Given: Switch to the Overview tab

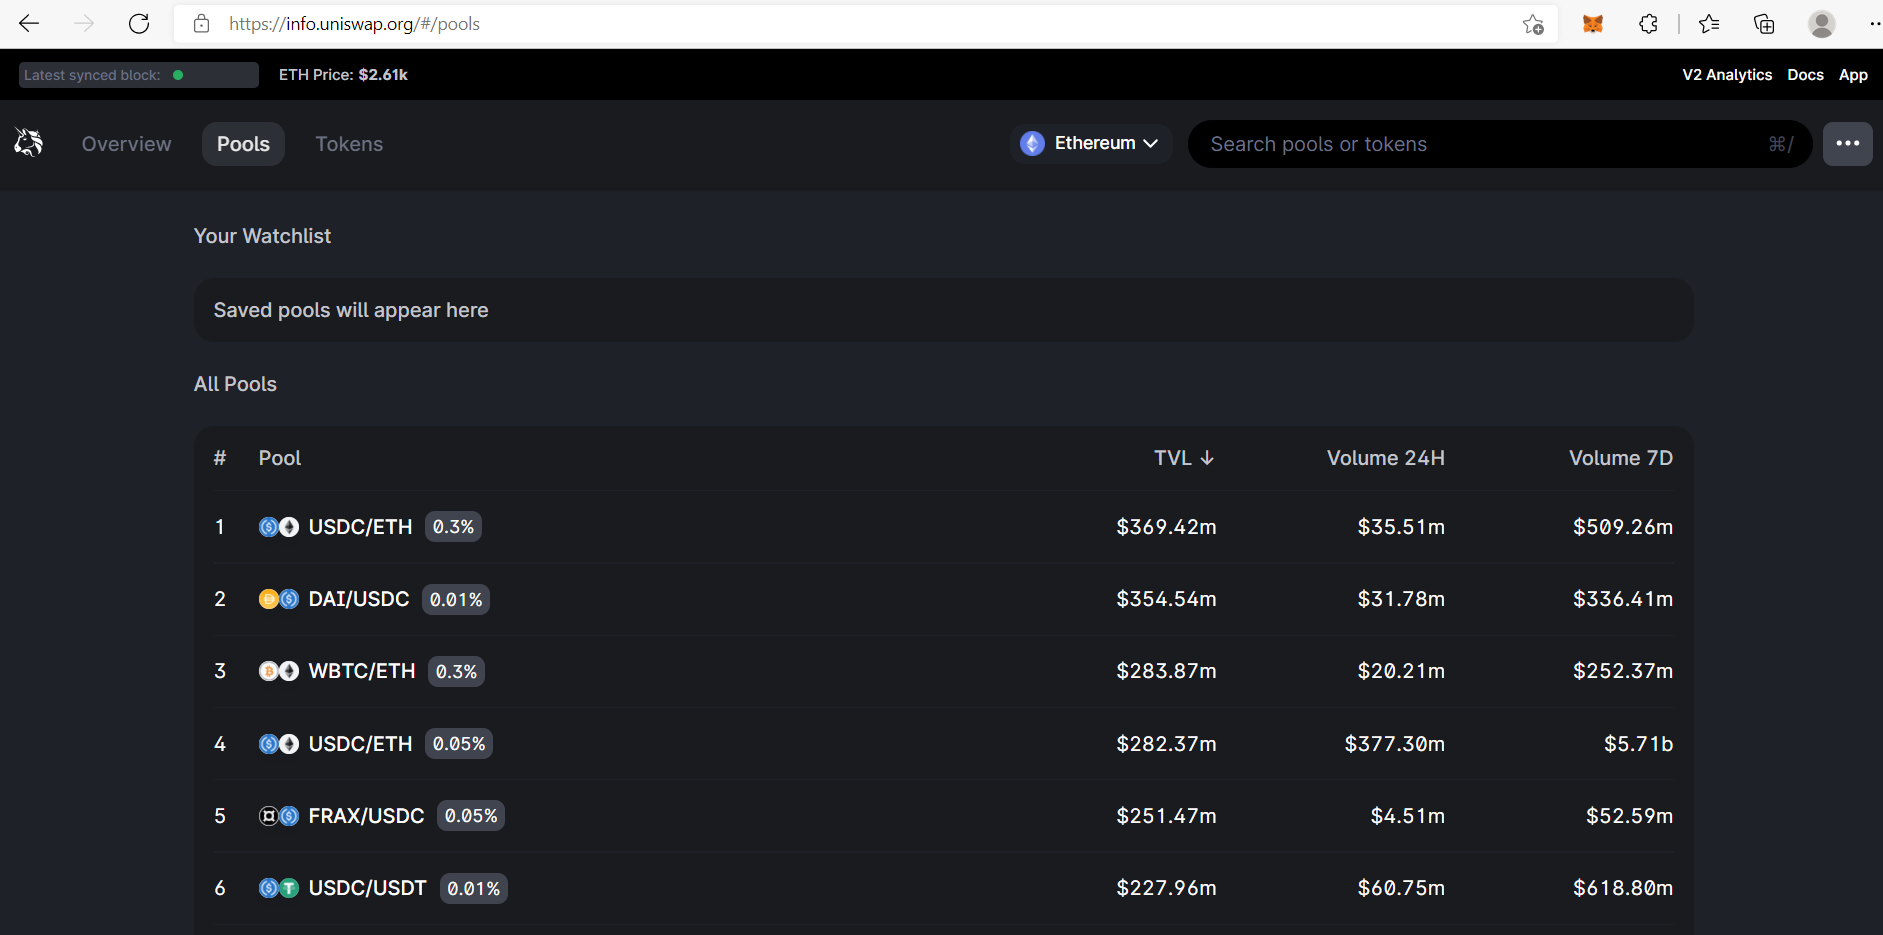Looking at the screenshot, I should pos(126,144).
